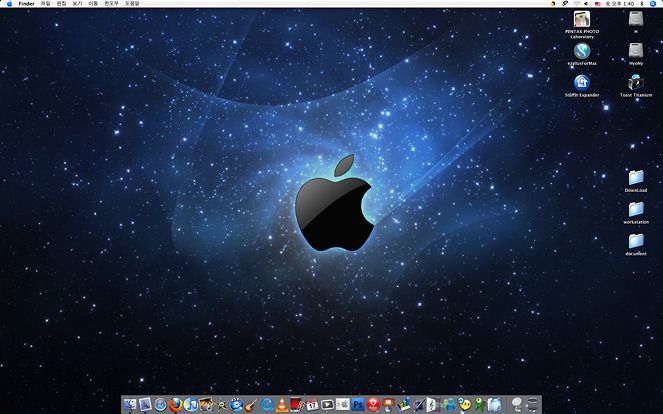Open gray Apple logo icon in Dock
This screenshot has width=663, height=414.
click(x=343, y=405)
